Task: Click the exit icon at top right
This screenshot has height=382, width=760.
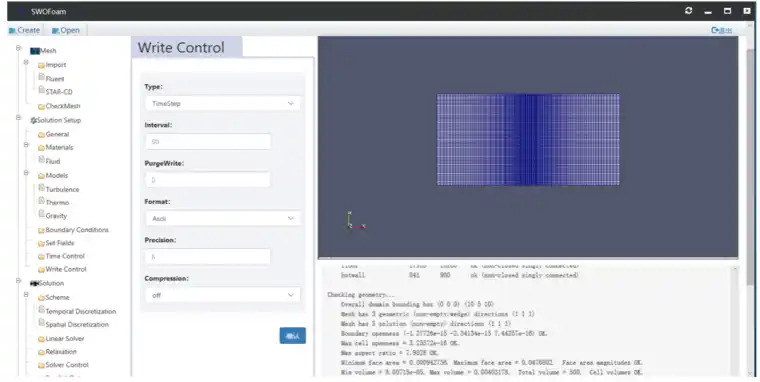Action: 721,30
